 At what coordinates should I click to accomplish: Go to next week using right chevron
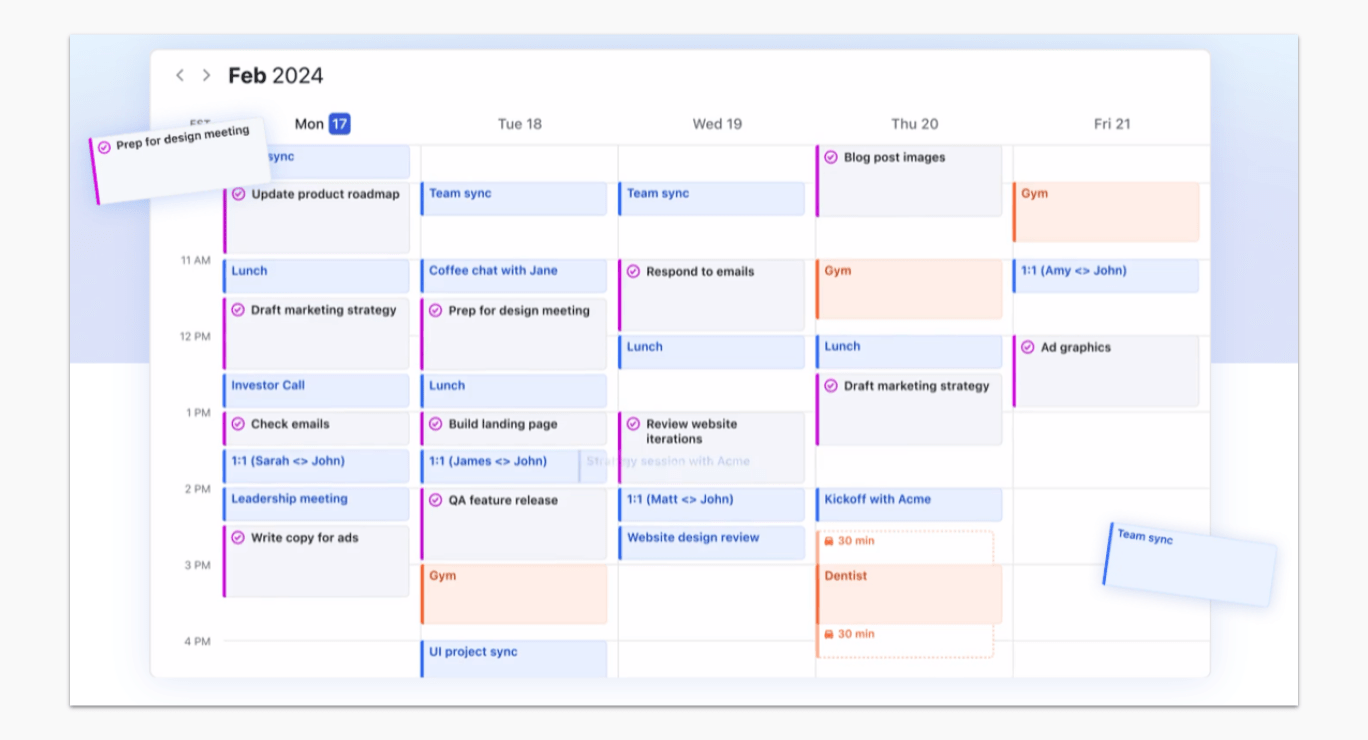click(206, 75)
